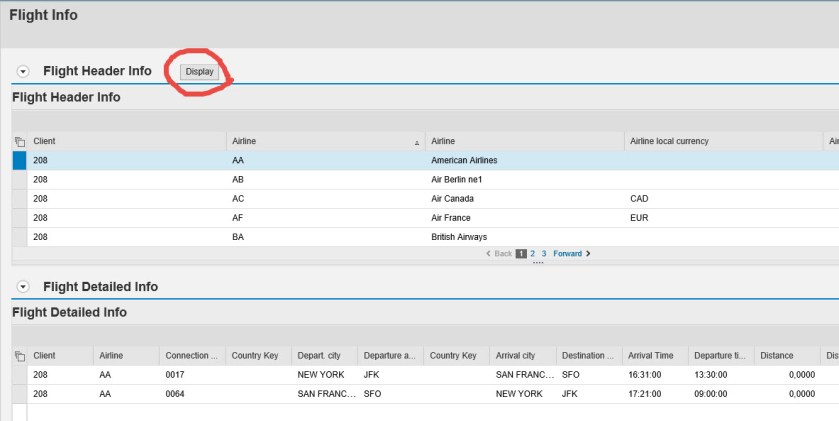Click the Back chevron arrow
The width and height of the screenshot is (839, 421).
click(x=488, y=254)
